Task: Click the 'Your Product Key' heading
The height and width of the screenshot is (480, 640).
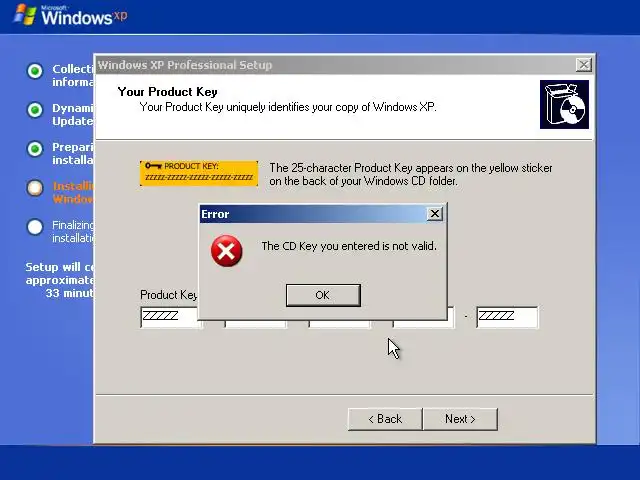Action: (x=167, y=92)
